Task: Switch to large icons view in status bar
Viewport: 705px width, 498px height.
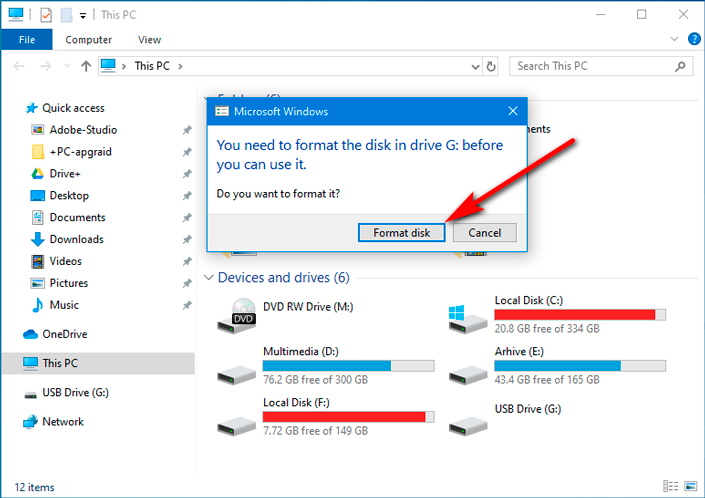Action: point(691,486)
